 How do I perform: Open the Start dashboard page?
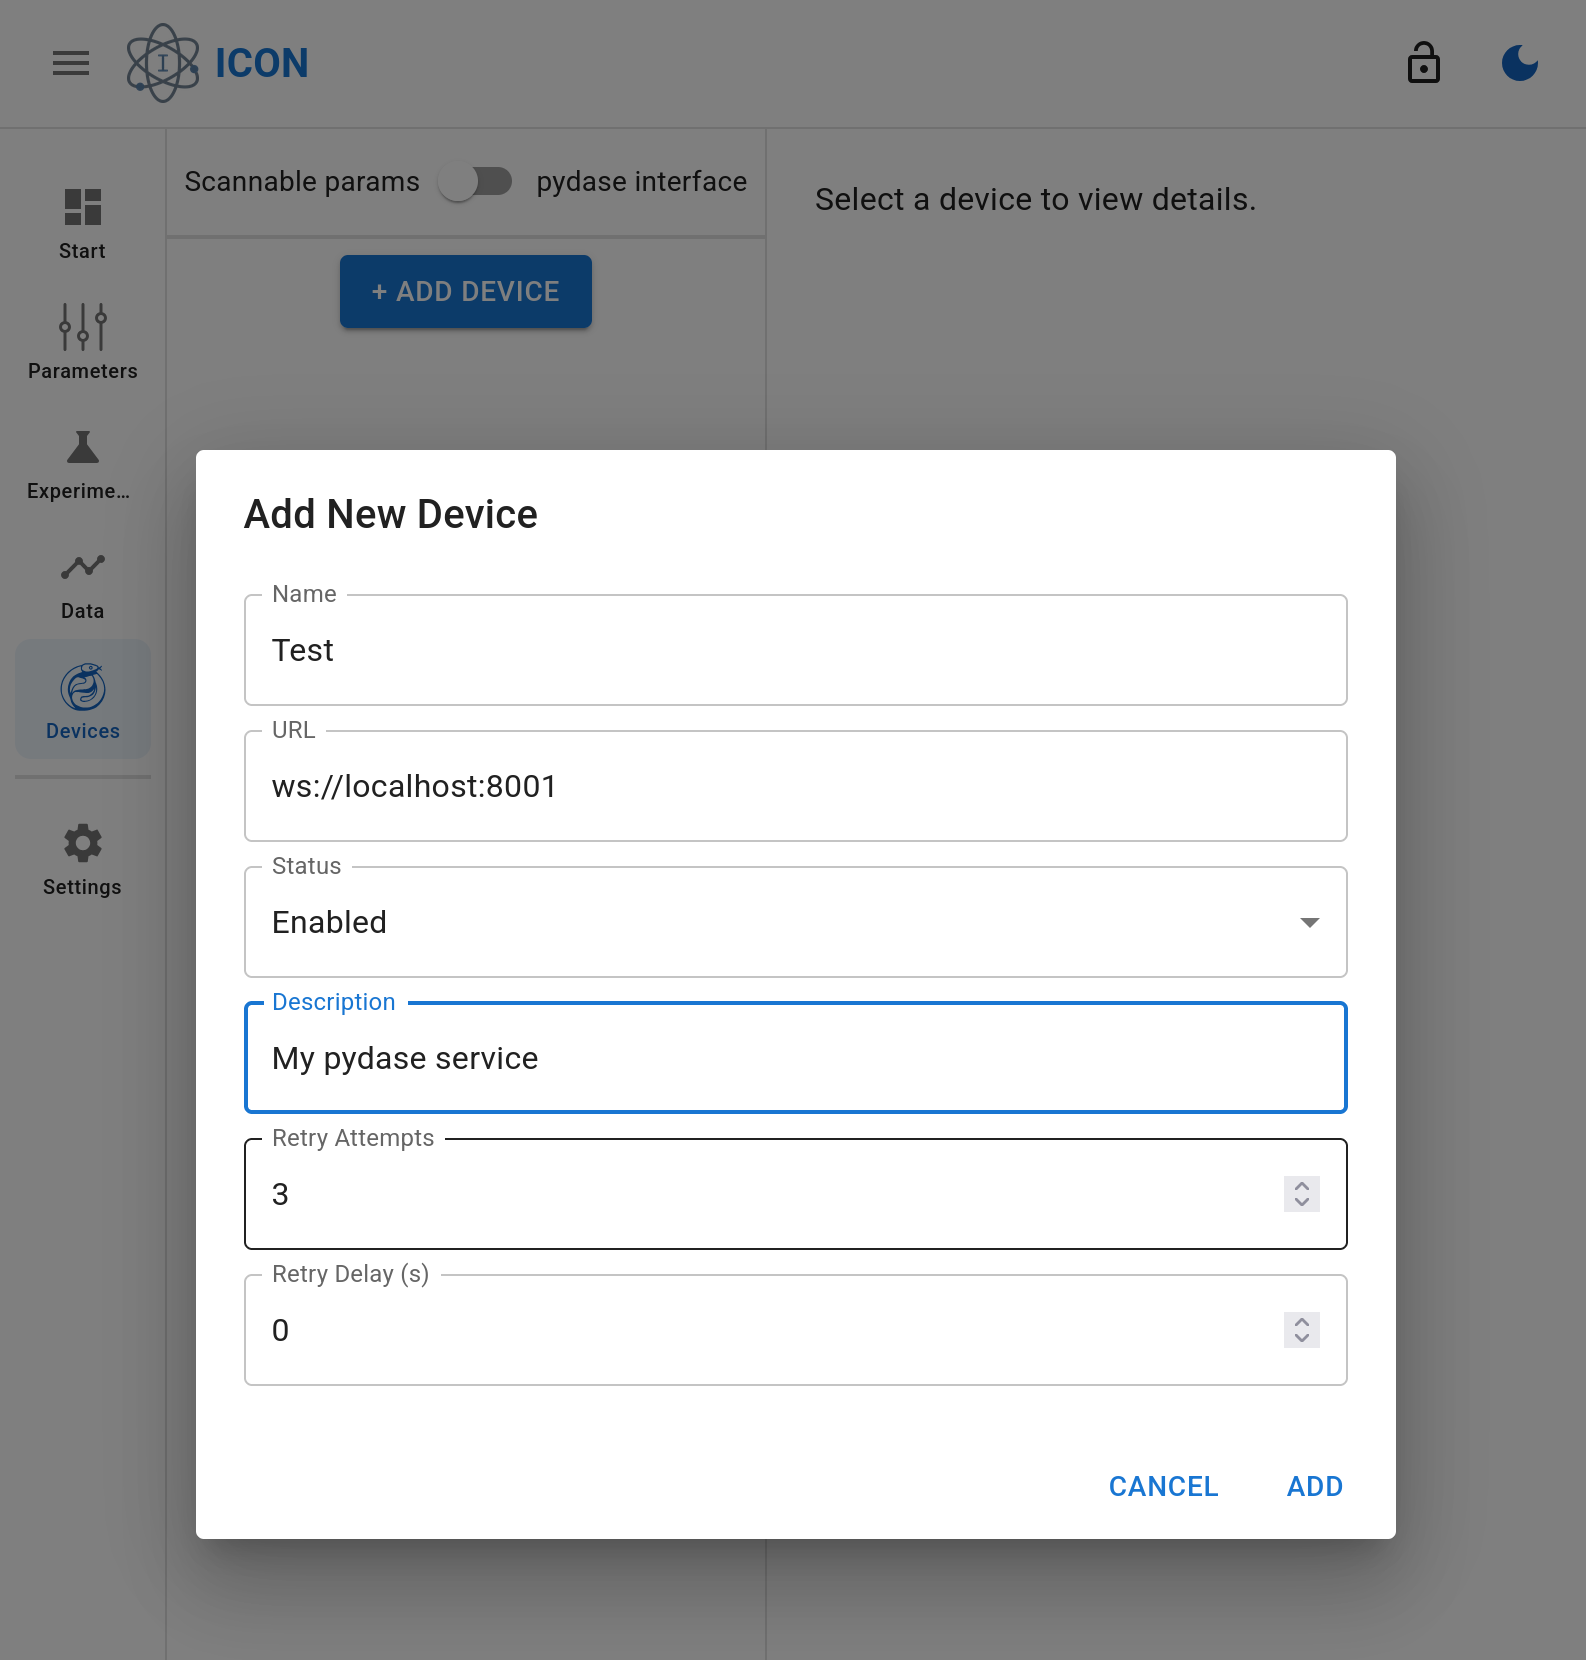(82, 224)
